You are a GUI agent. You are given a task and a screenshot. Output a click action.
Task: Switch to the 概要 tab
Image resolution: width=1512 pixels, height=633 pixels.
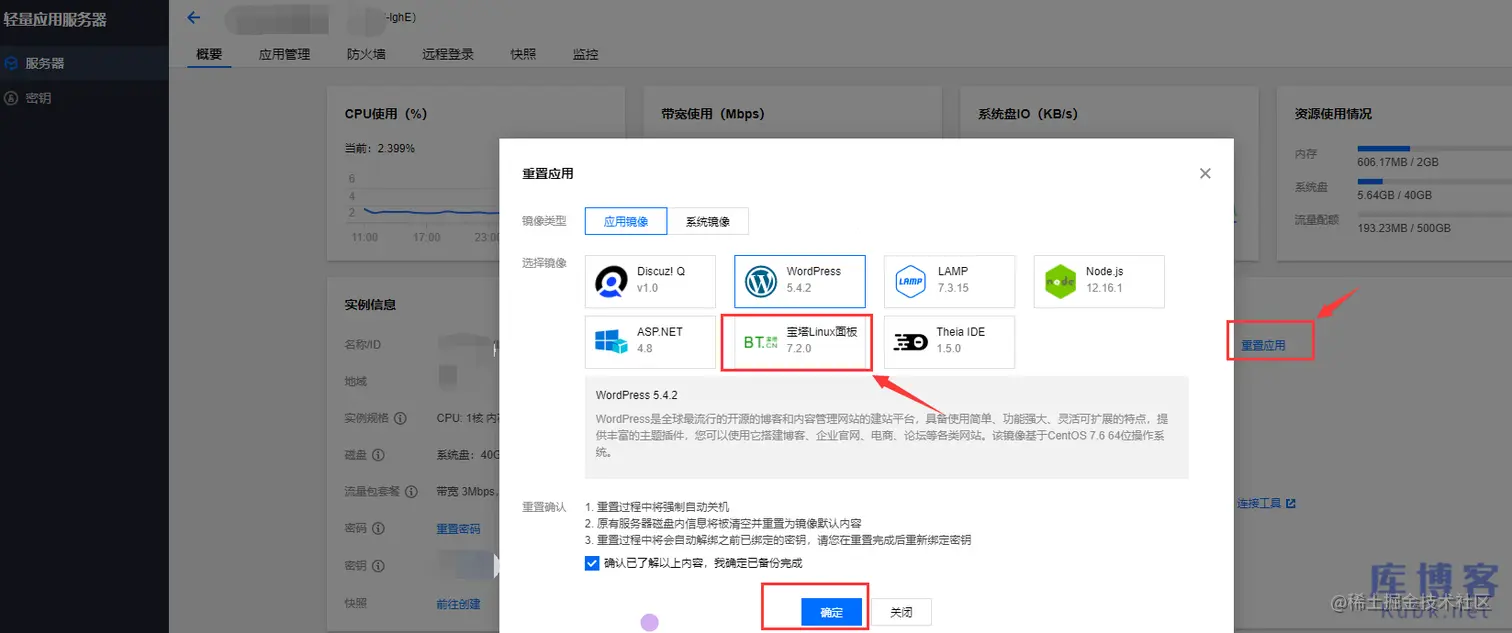(209, 55)
